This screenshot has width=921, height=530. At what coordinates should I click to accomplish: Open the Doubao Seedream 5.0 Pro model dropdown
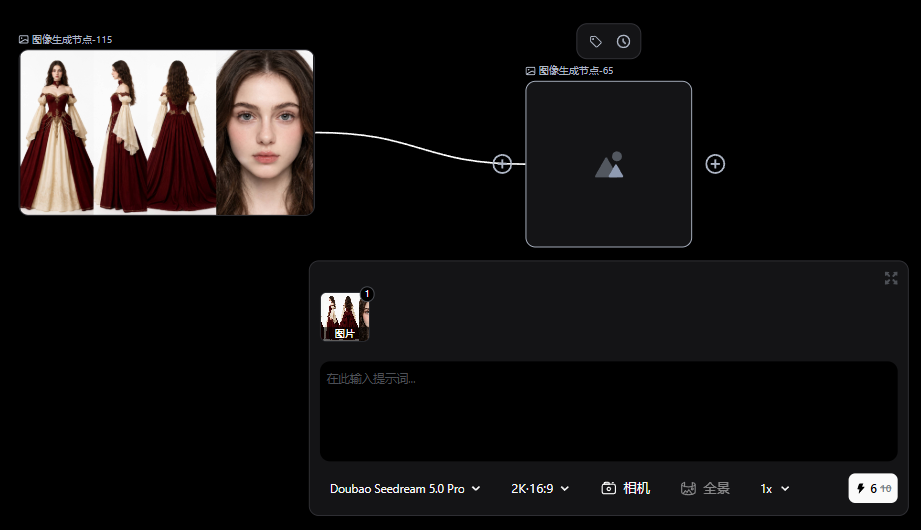coord(405,488)
